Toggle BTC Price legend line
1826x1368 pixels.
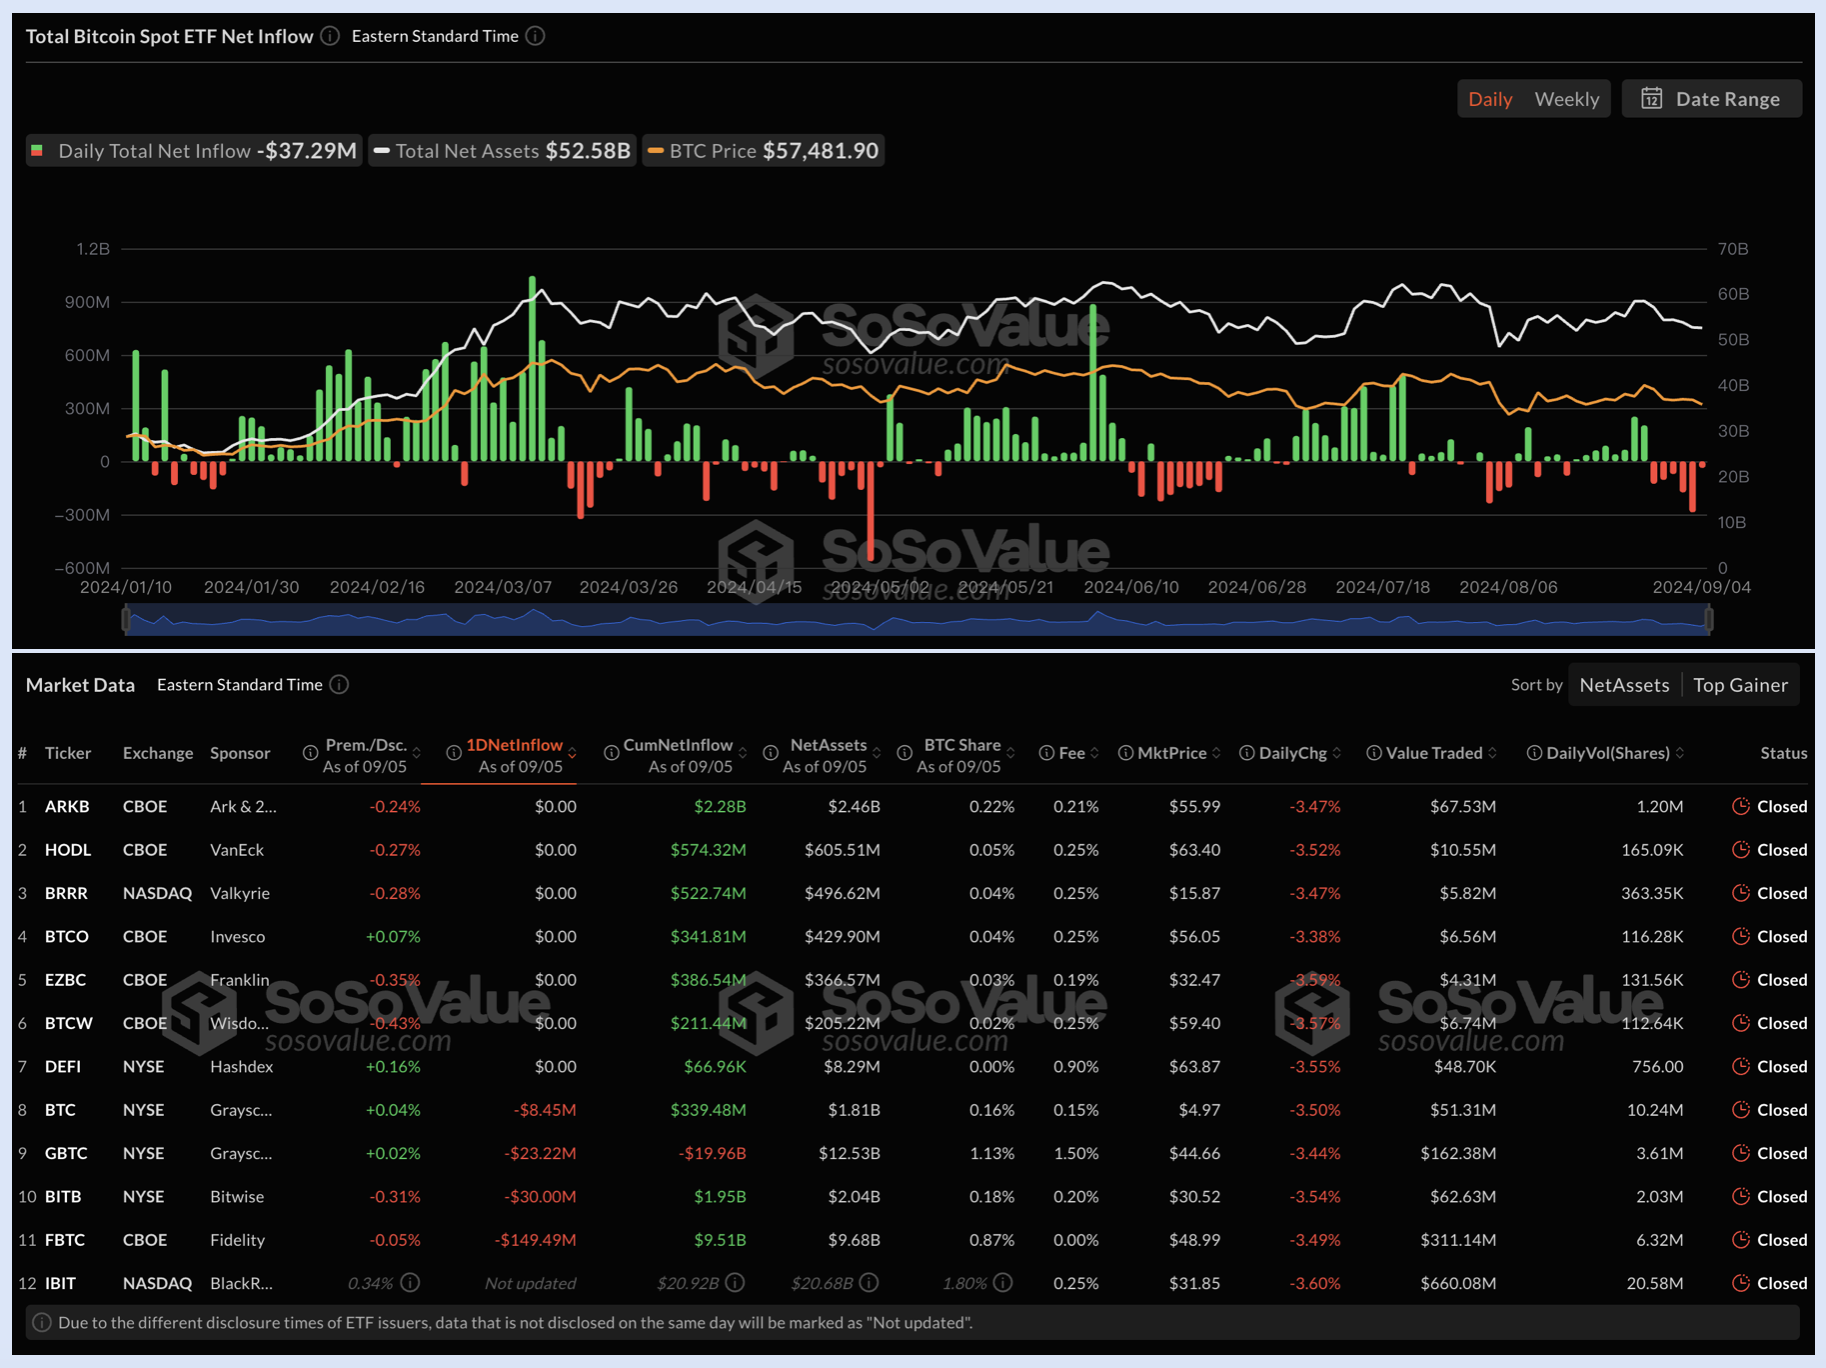(x=763, y=151)
